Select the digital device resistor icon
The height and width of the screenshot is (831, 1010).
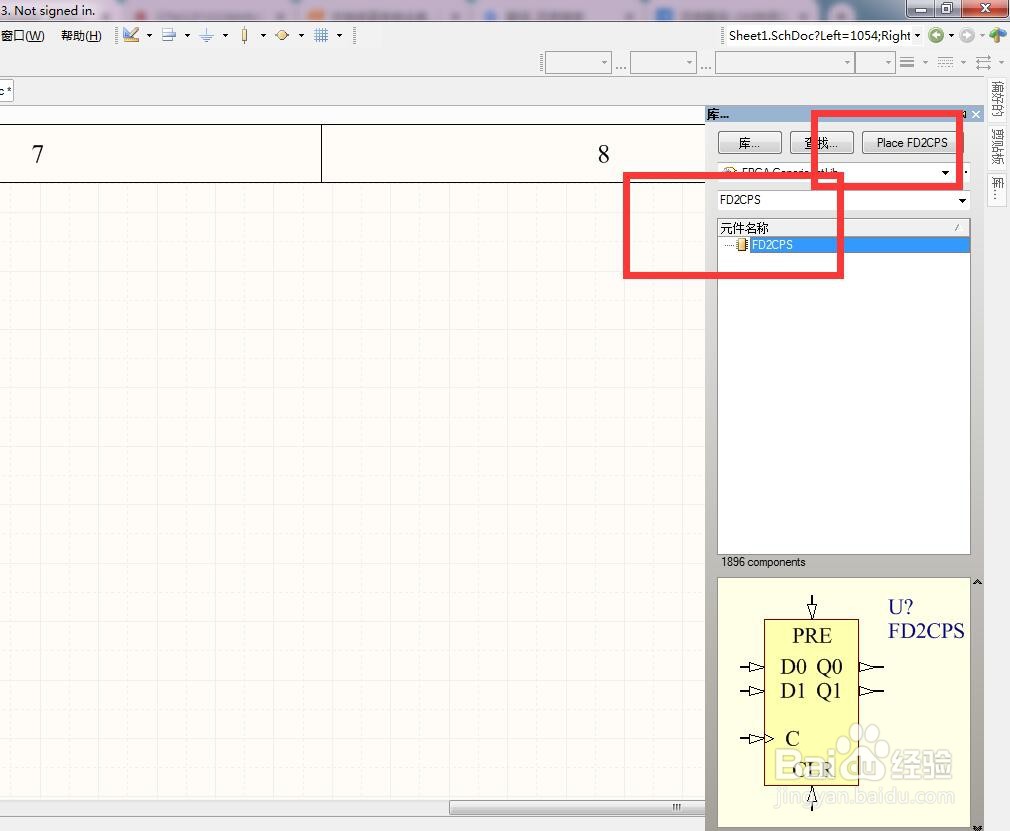coord(244,35)
